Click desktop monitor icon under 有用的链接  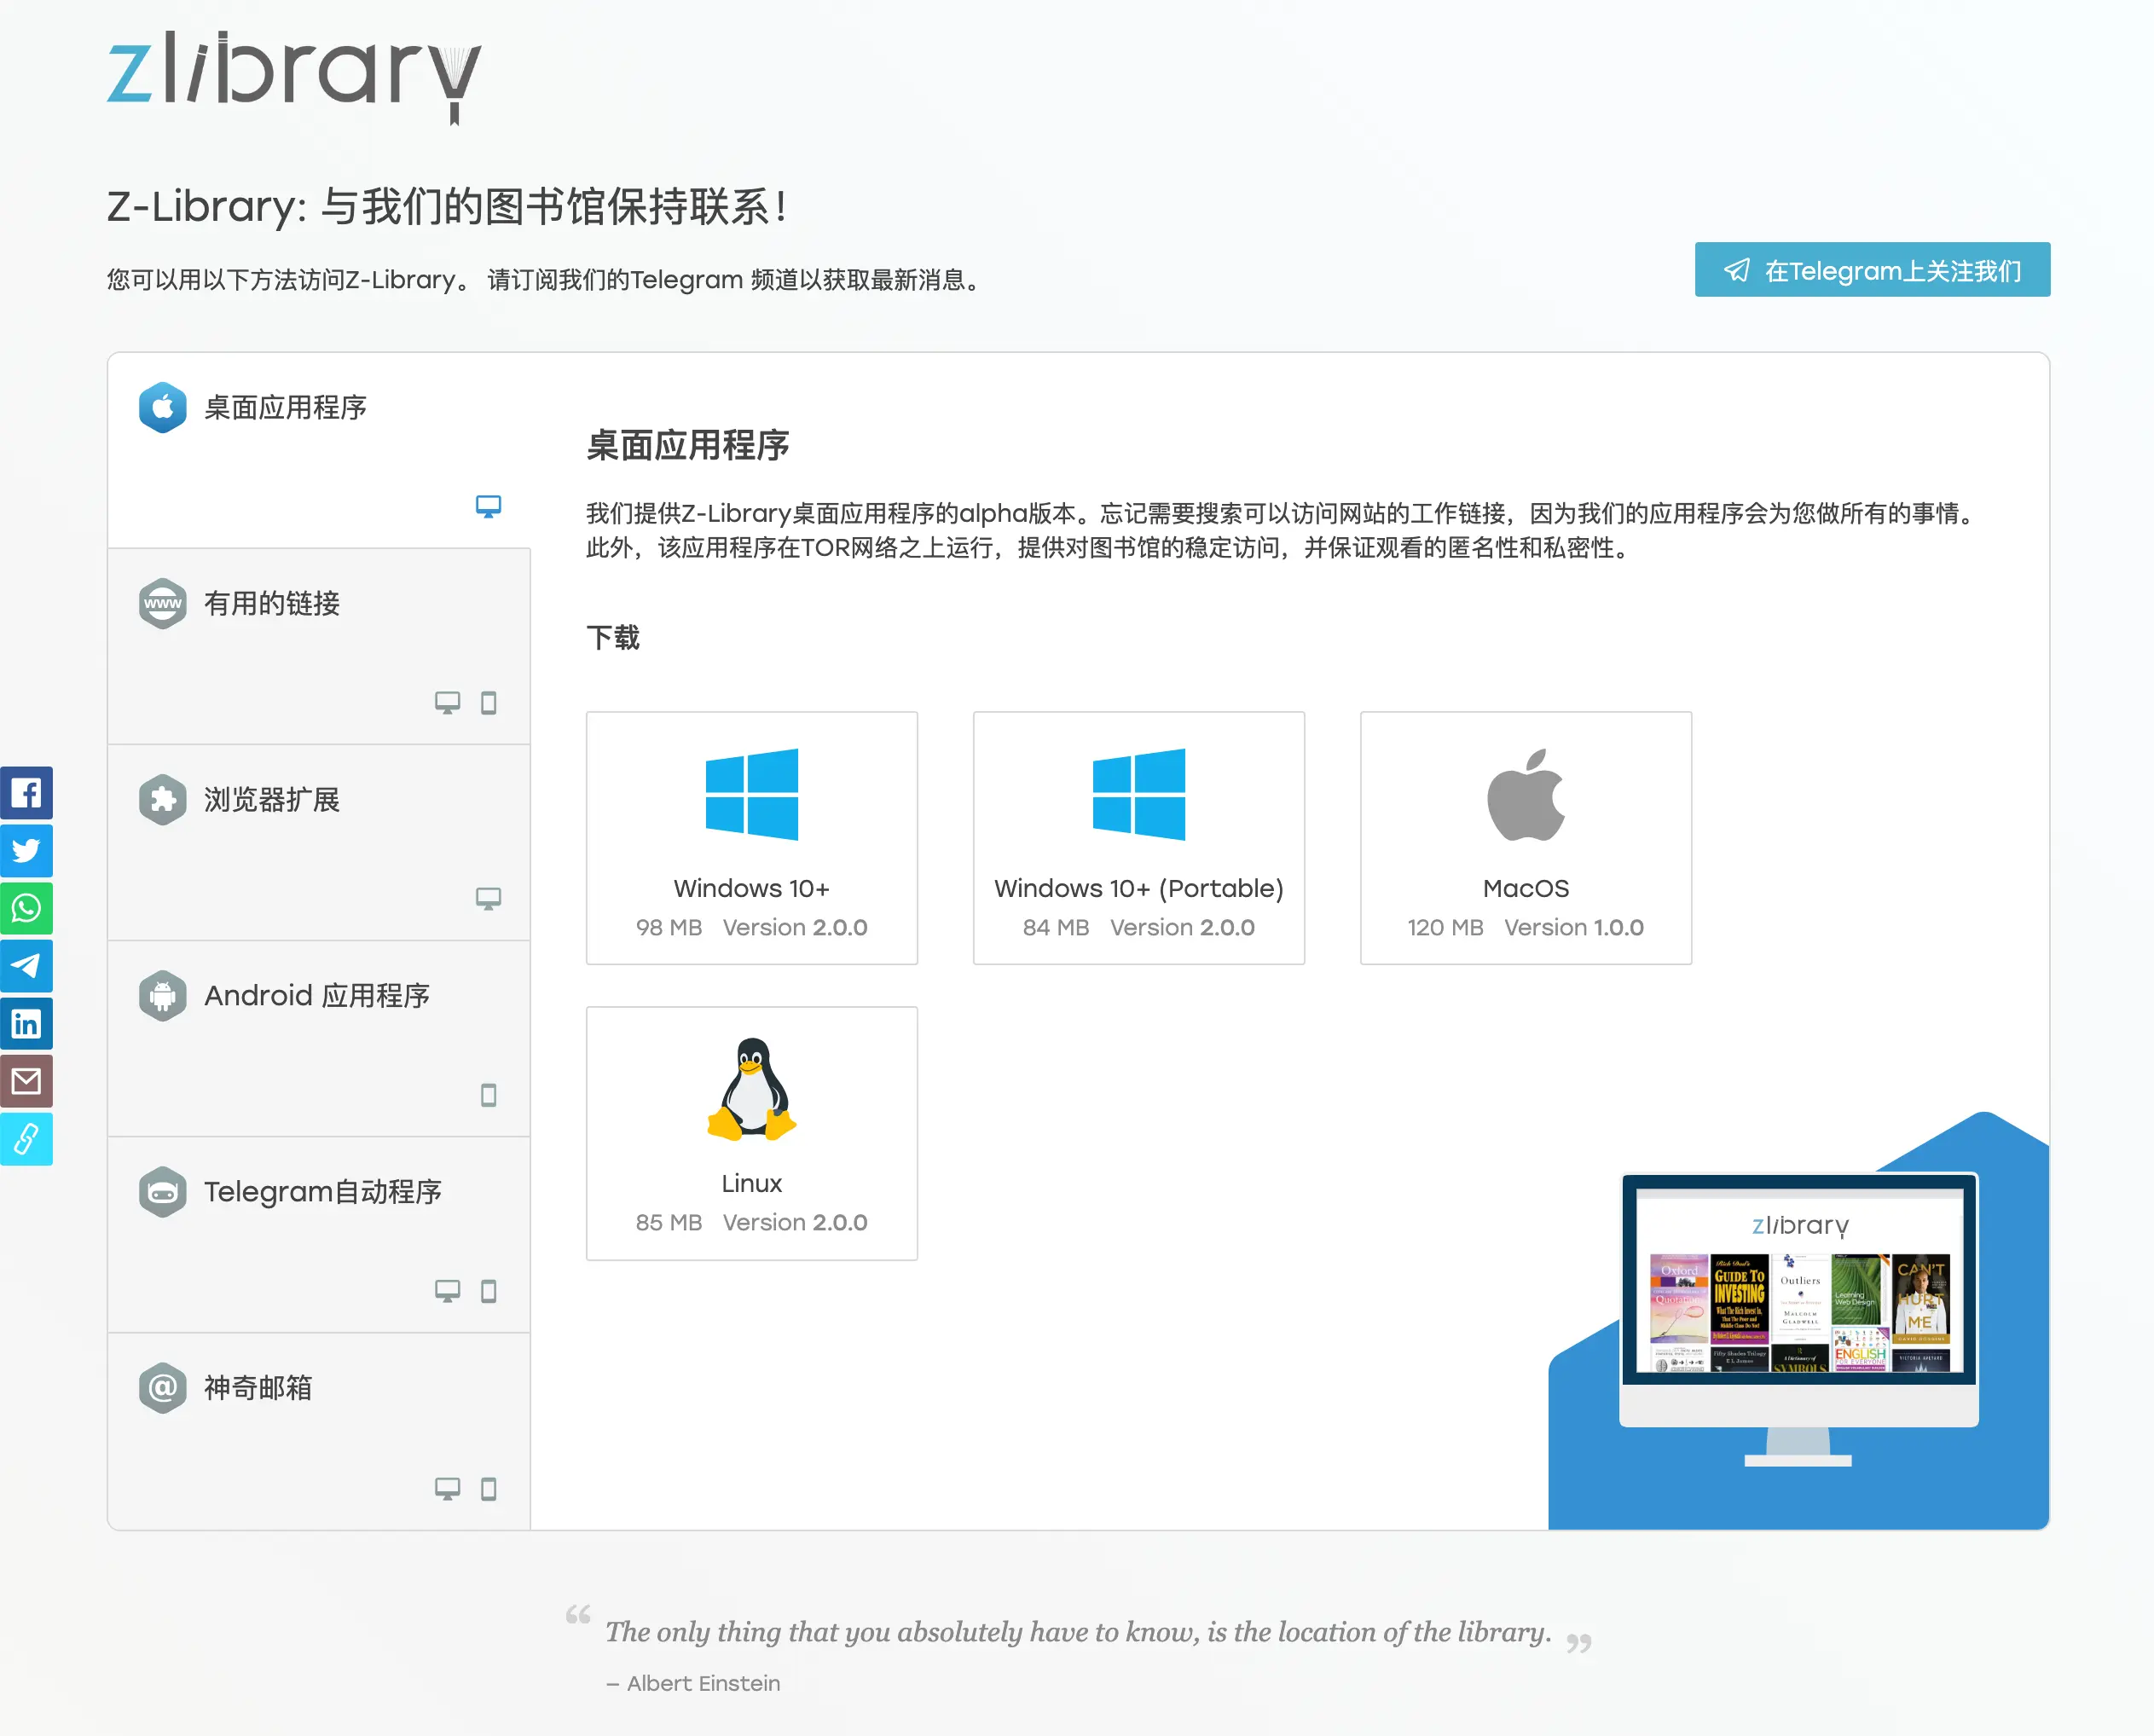coord(447,702)
